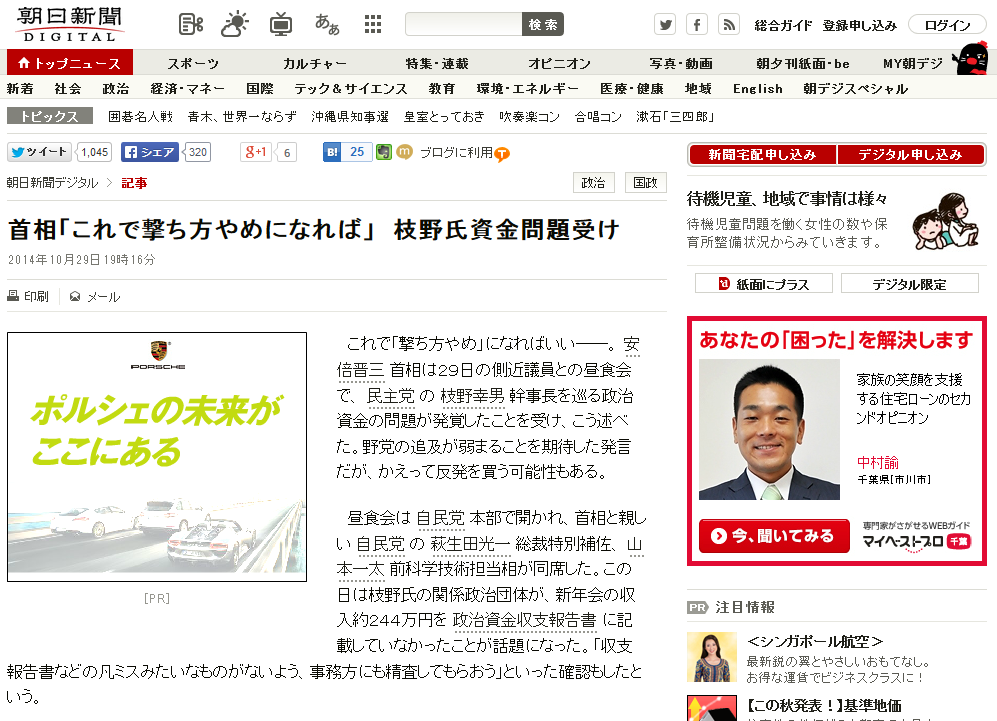Screen dimensions: 997x721
Task: Open the weather sun-cloud icon
Action: pos(235,25)
